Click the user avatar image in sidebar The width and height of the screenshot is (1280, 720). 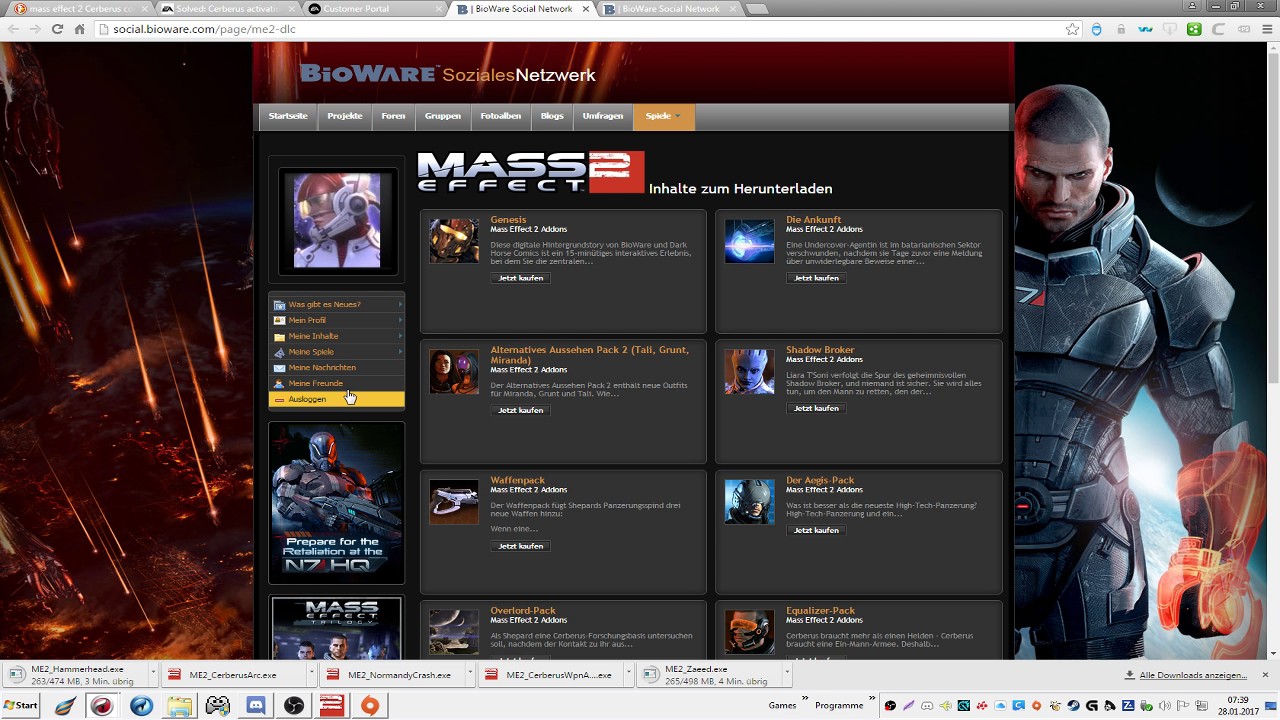point(337,221)
